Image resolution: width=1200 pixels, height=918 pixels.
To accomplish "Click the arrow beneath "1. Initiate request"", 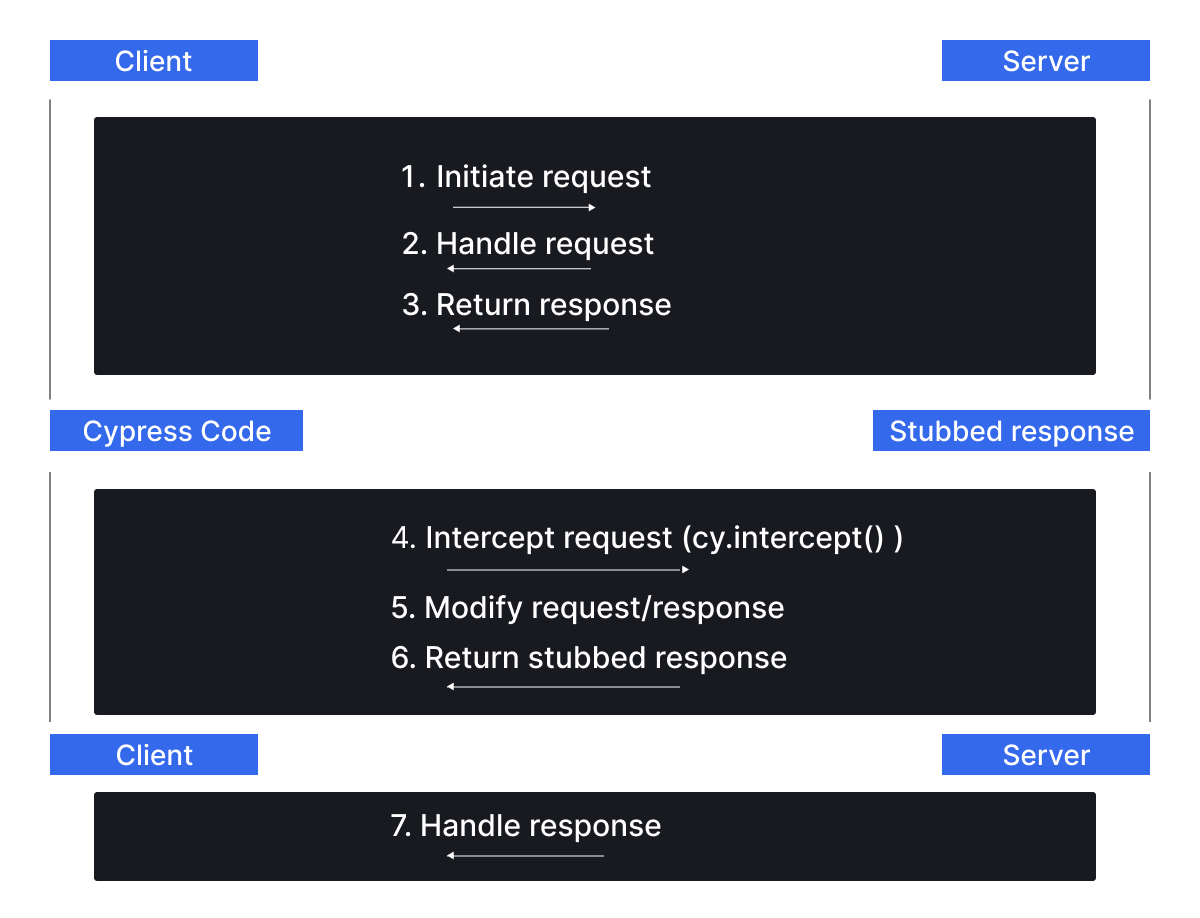I will click(x=524, y=207).
